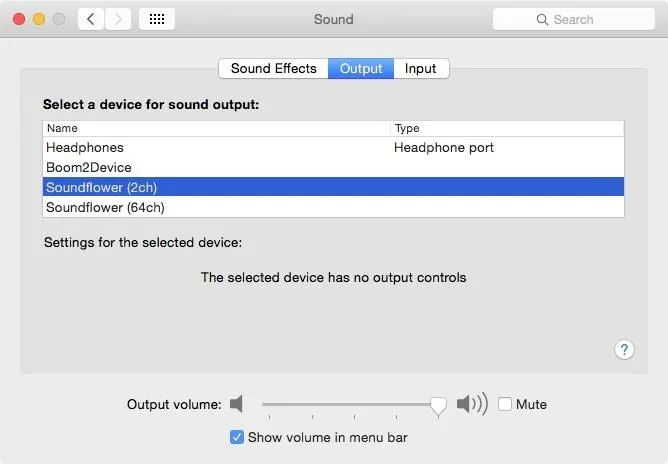Open the help question mark button
The width and height of the screenshot is (668, 464).
[x=624, y=350]
